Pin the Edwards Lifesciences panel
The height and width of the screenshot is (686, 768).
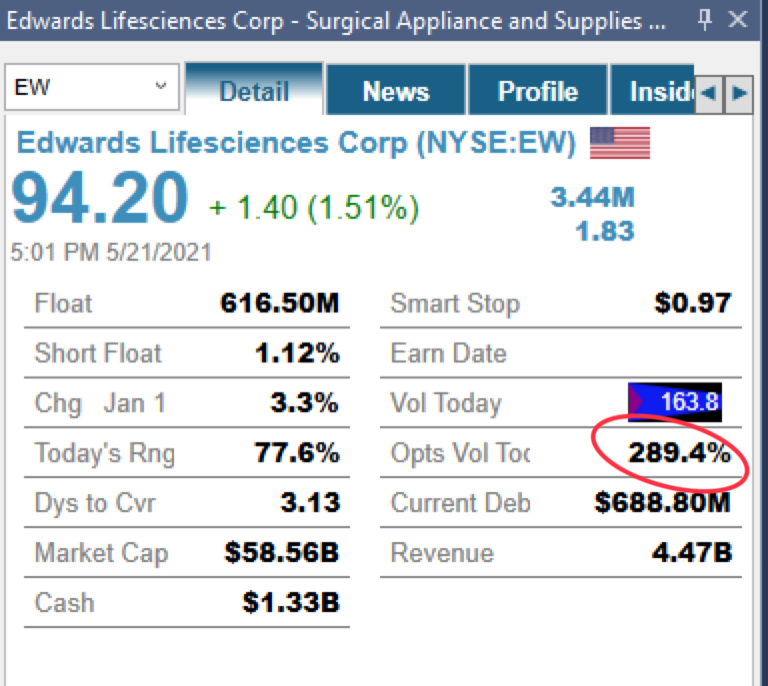(x=704, y=20)
